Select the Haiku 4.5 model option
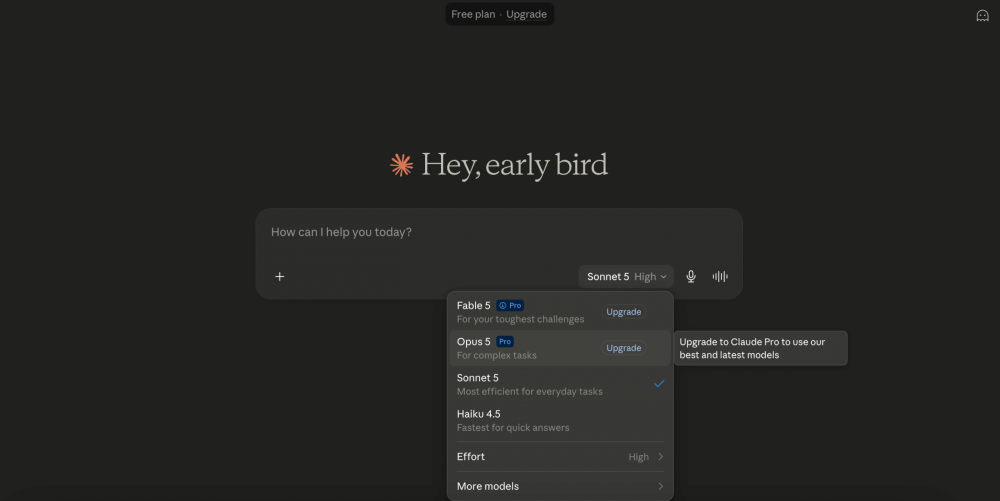 pyautogui.click(x=560, y=421)
